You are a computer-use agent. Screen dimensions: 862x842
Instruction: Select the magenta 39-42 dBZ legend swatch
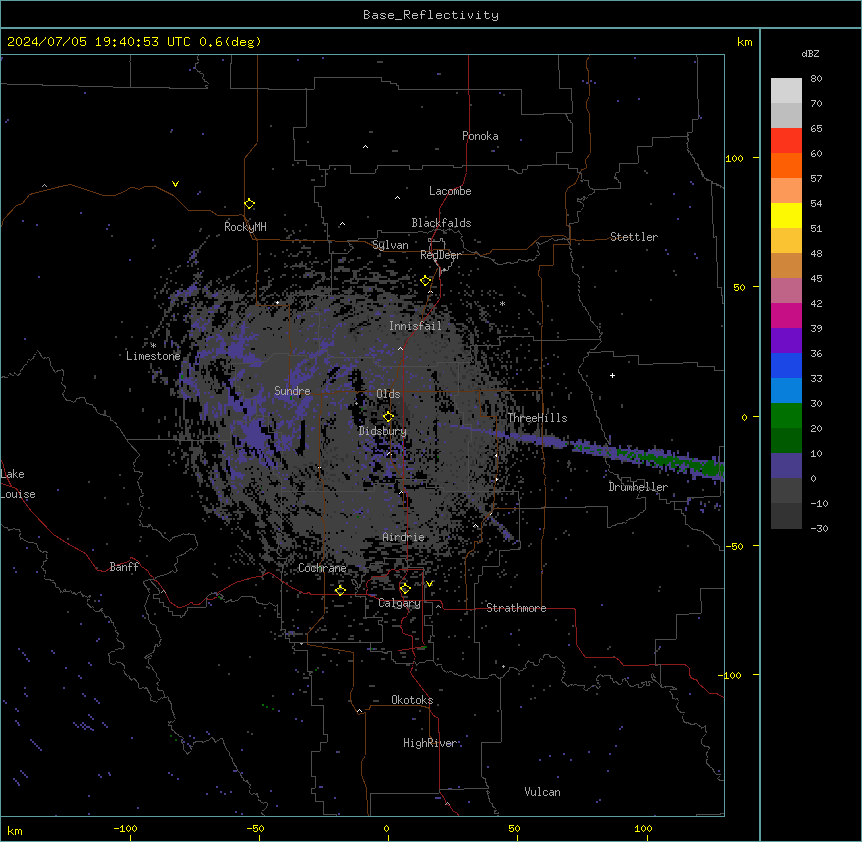tap(786, 315)
